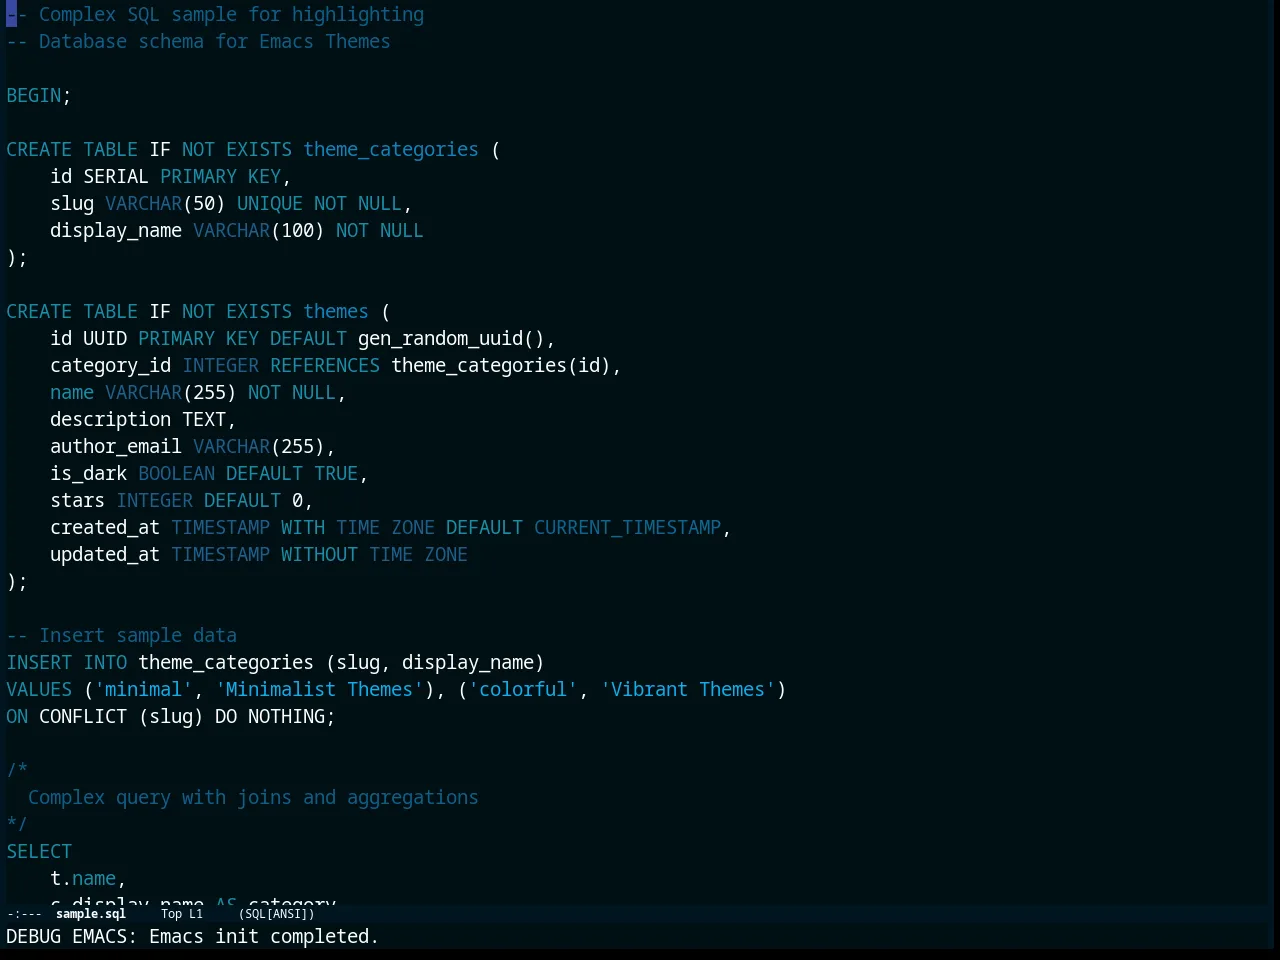The width and height of the screenshot is (1280, 960).
Task: Click the themes table name in CREATE TABLE
Action: point(336,312)
